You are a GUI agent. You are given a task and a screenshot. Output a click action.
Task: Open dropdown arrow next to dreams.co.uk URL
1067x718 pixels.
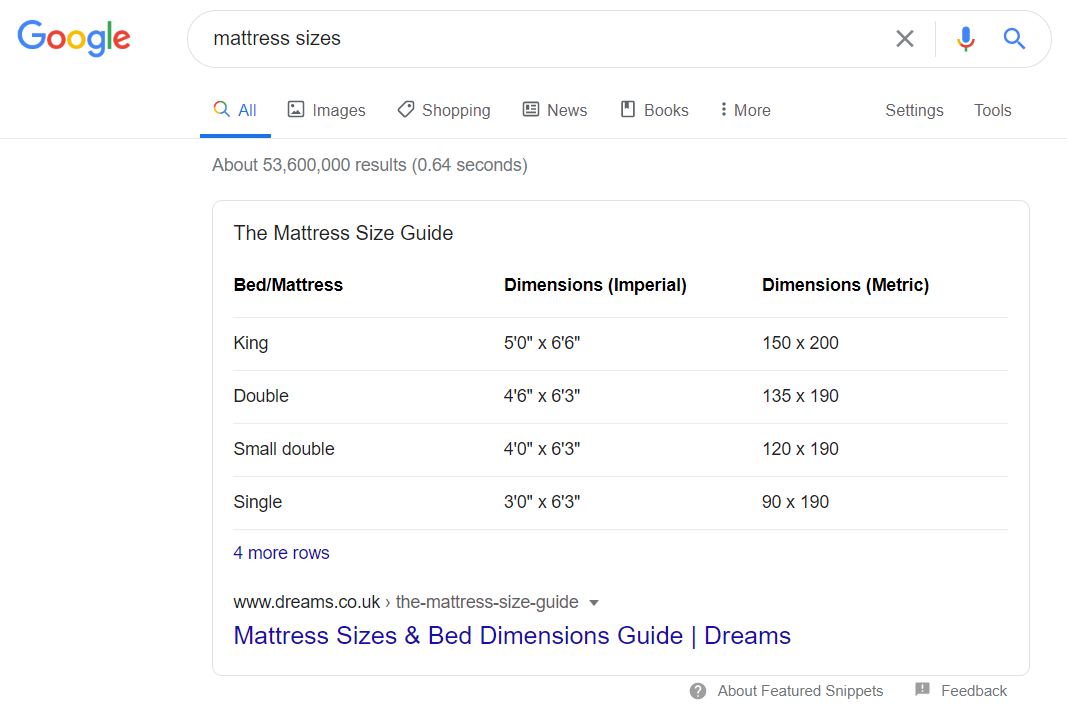(593, 603)
